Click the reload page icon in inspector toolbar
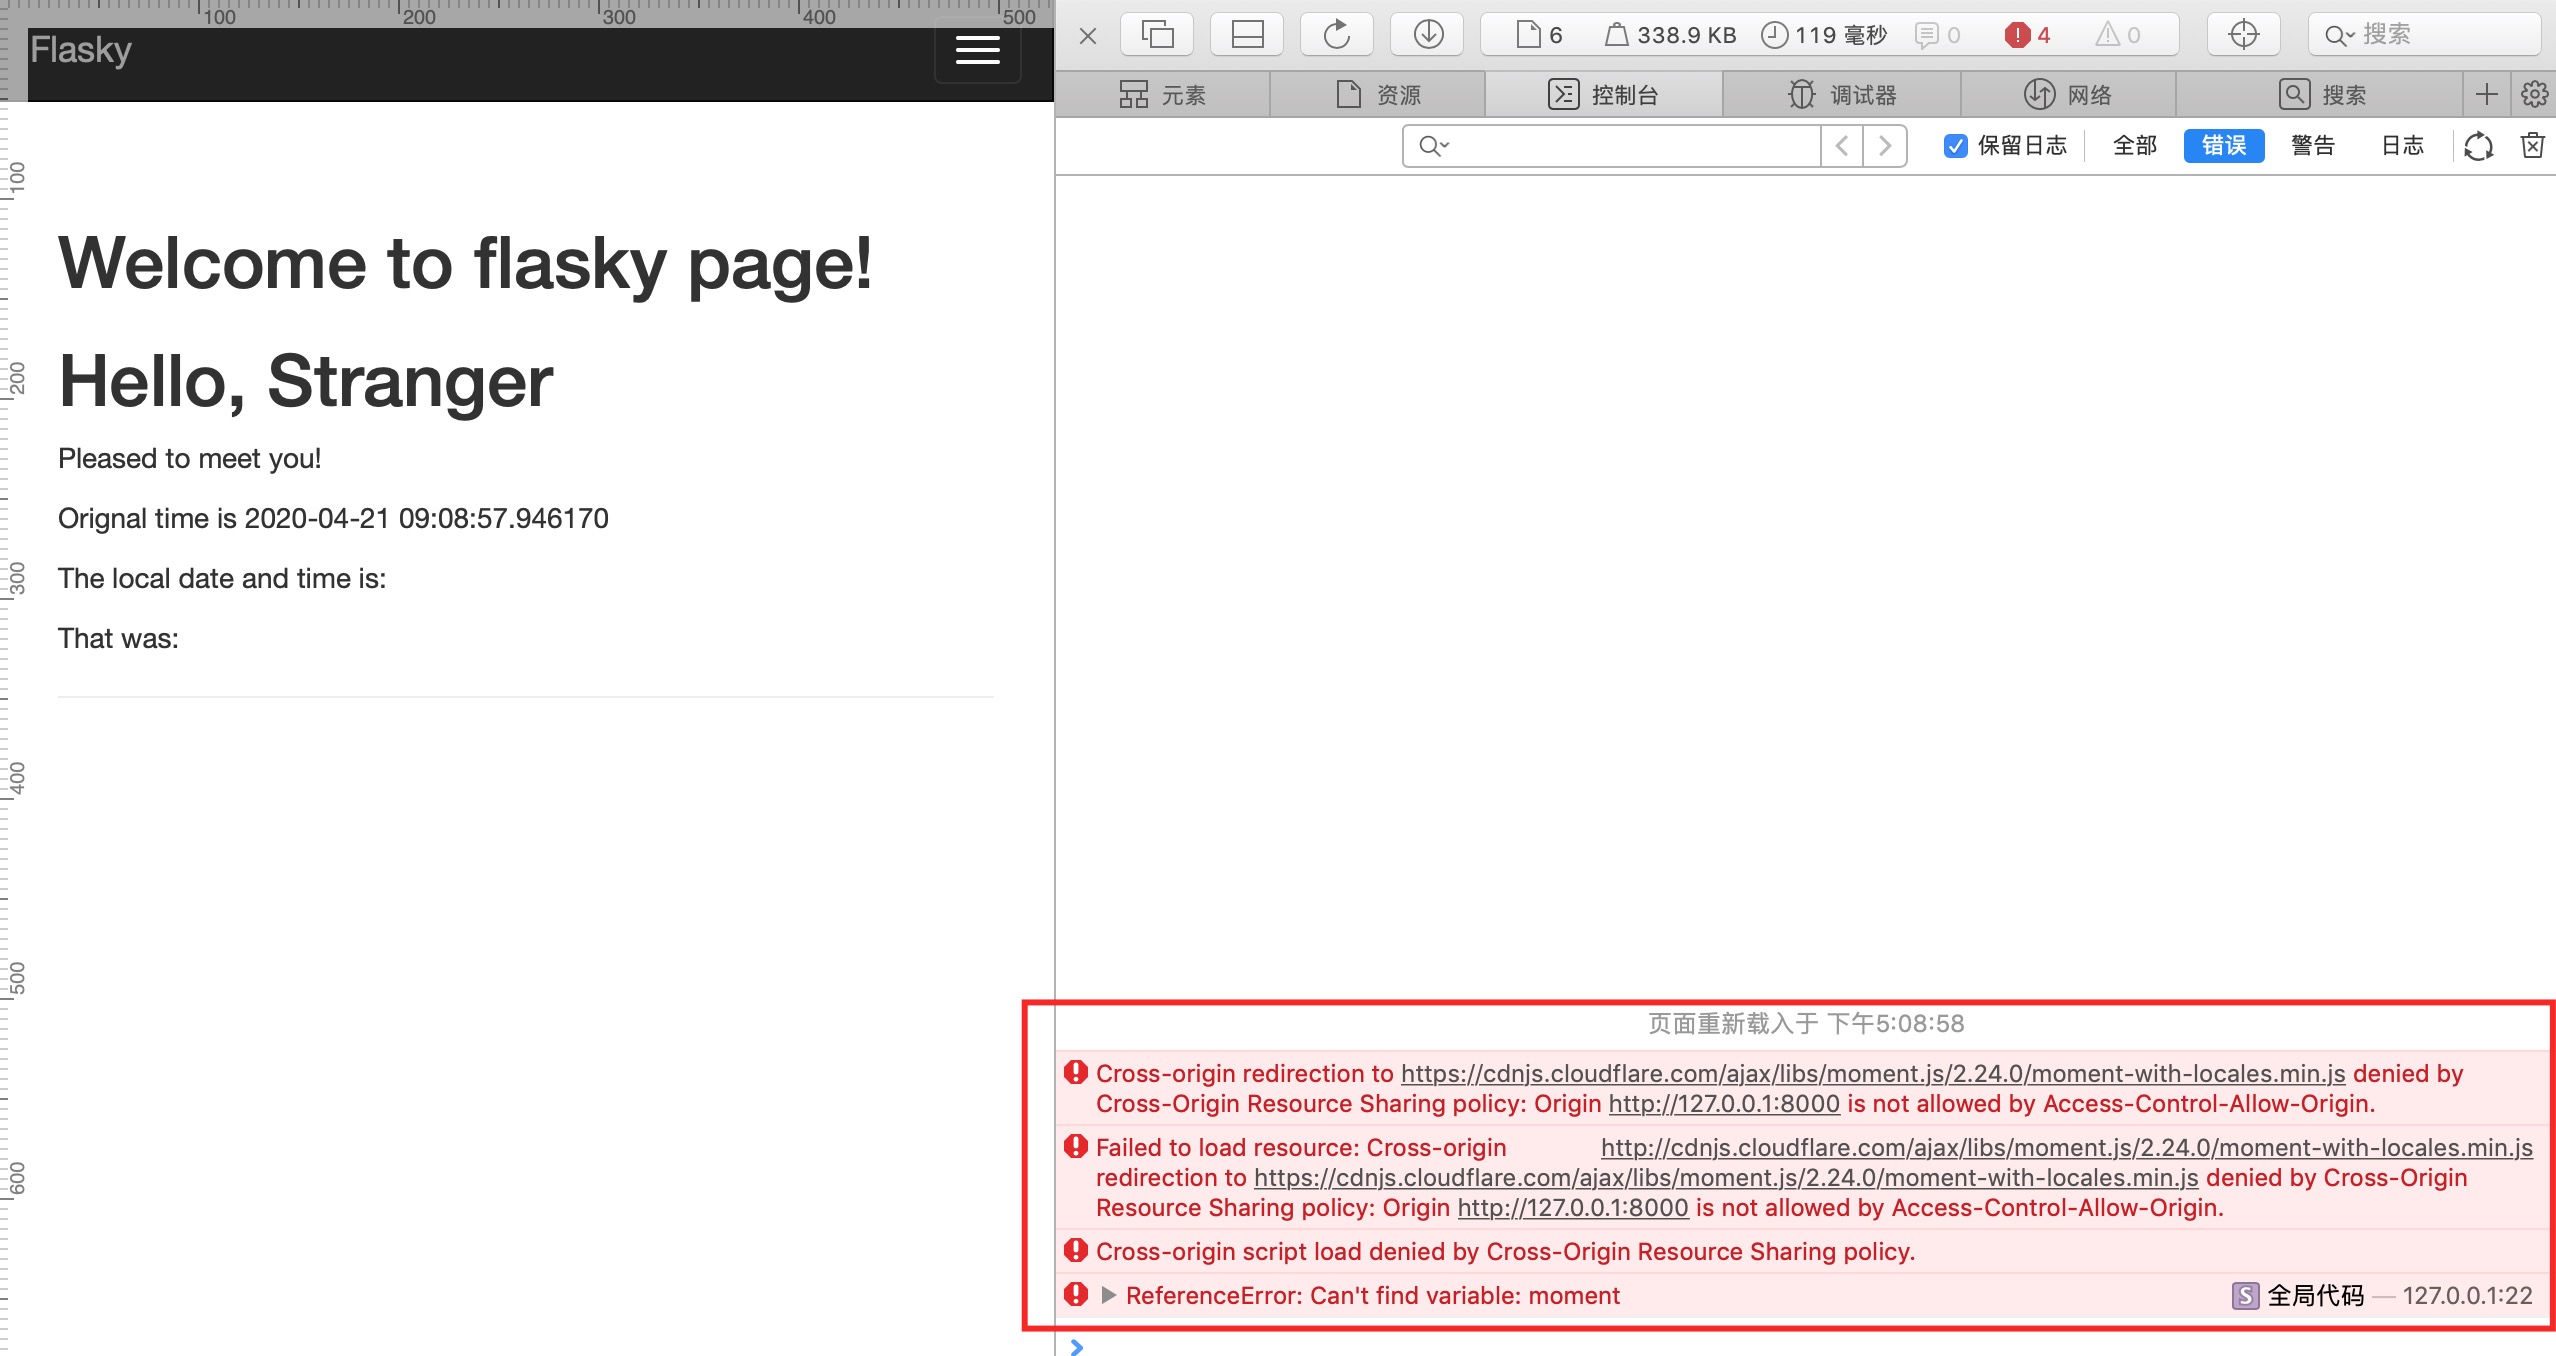This screenshot has height=1356, width=2556. coord(1337,35)
